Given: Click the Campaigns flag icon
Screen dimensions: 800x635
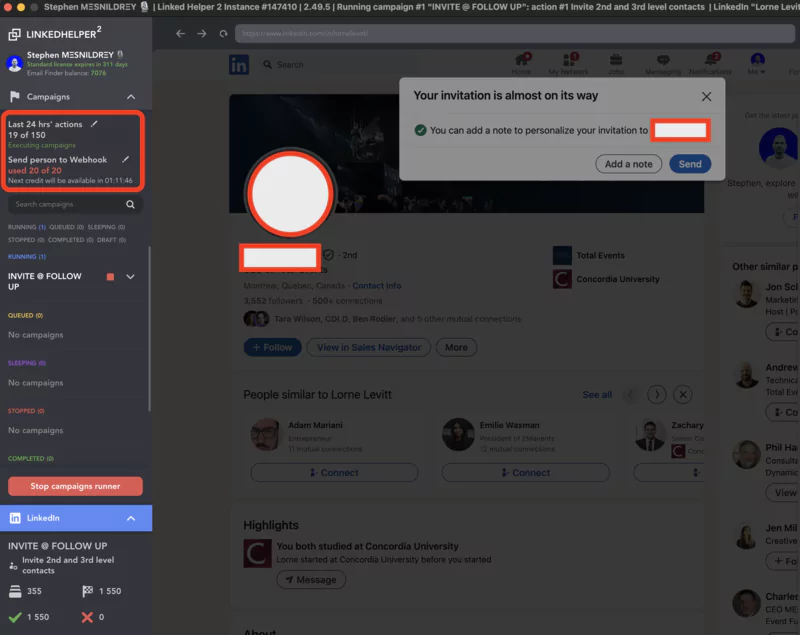Looking at the screenshot, I should pyautogui.click(x=15, y=96).
